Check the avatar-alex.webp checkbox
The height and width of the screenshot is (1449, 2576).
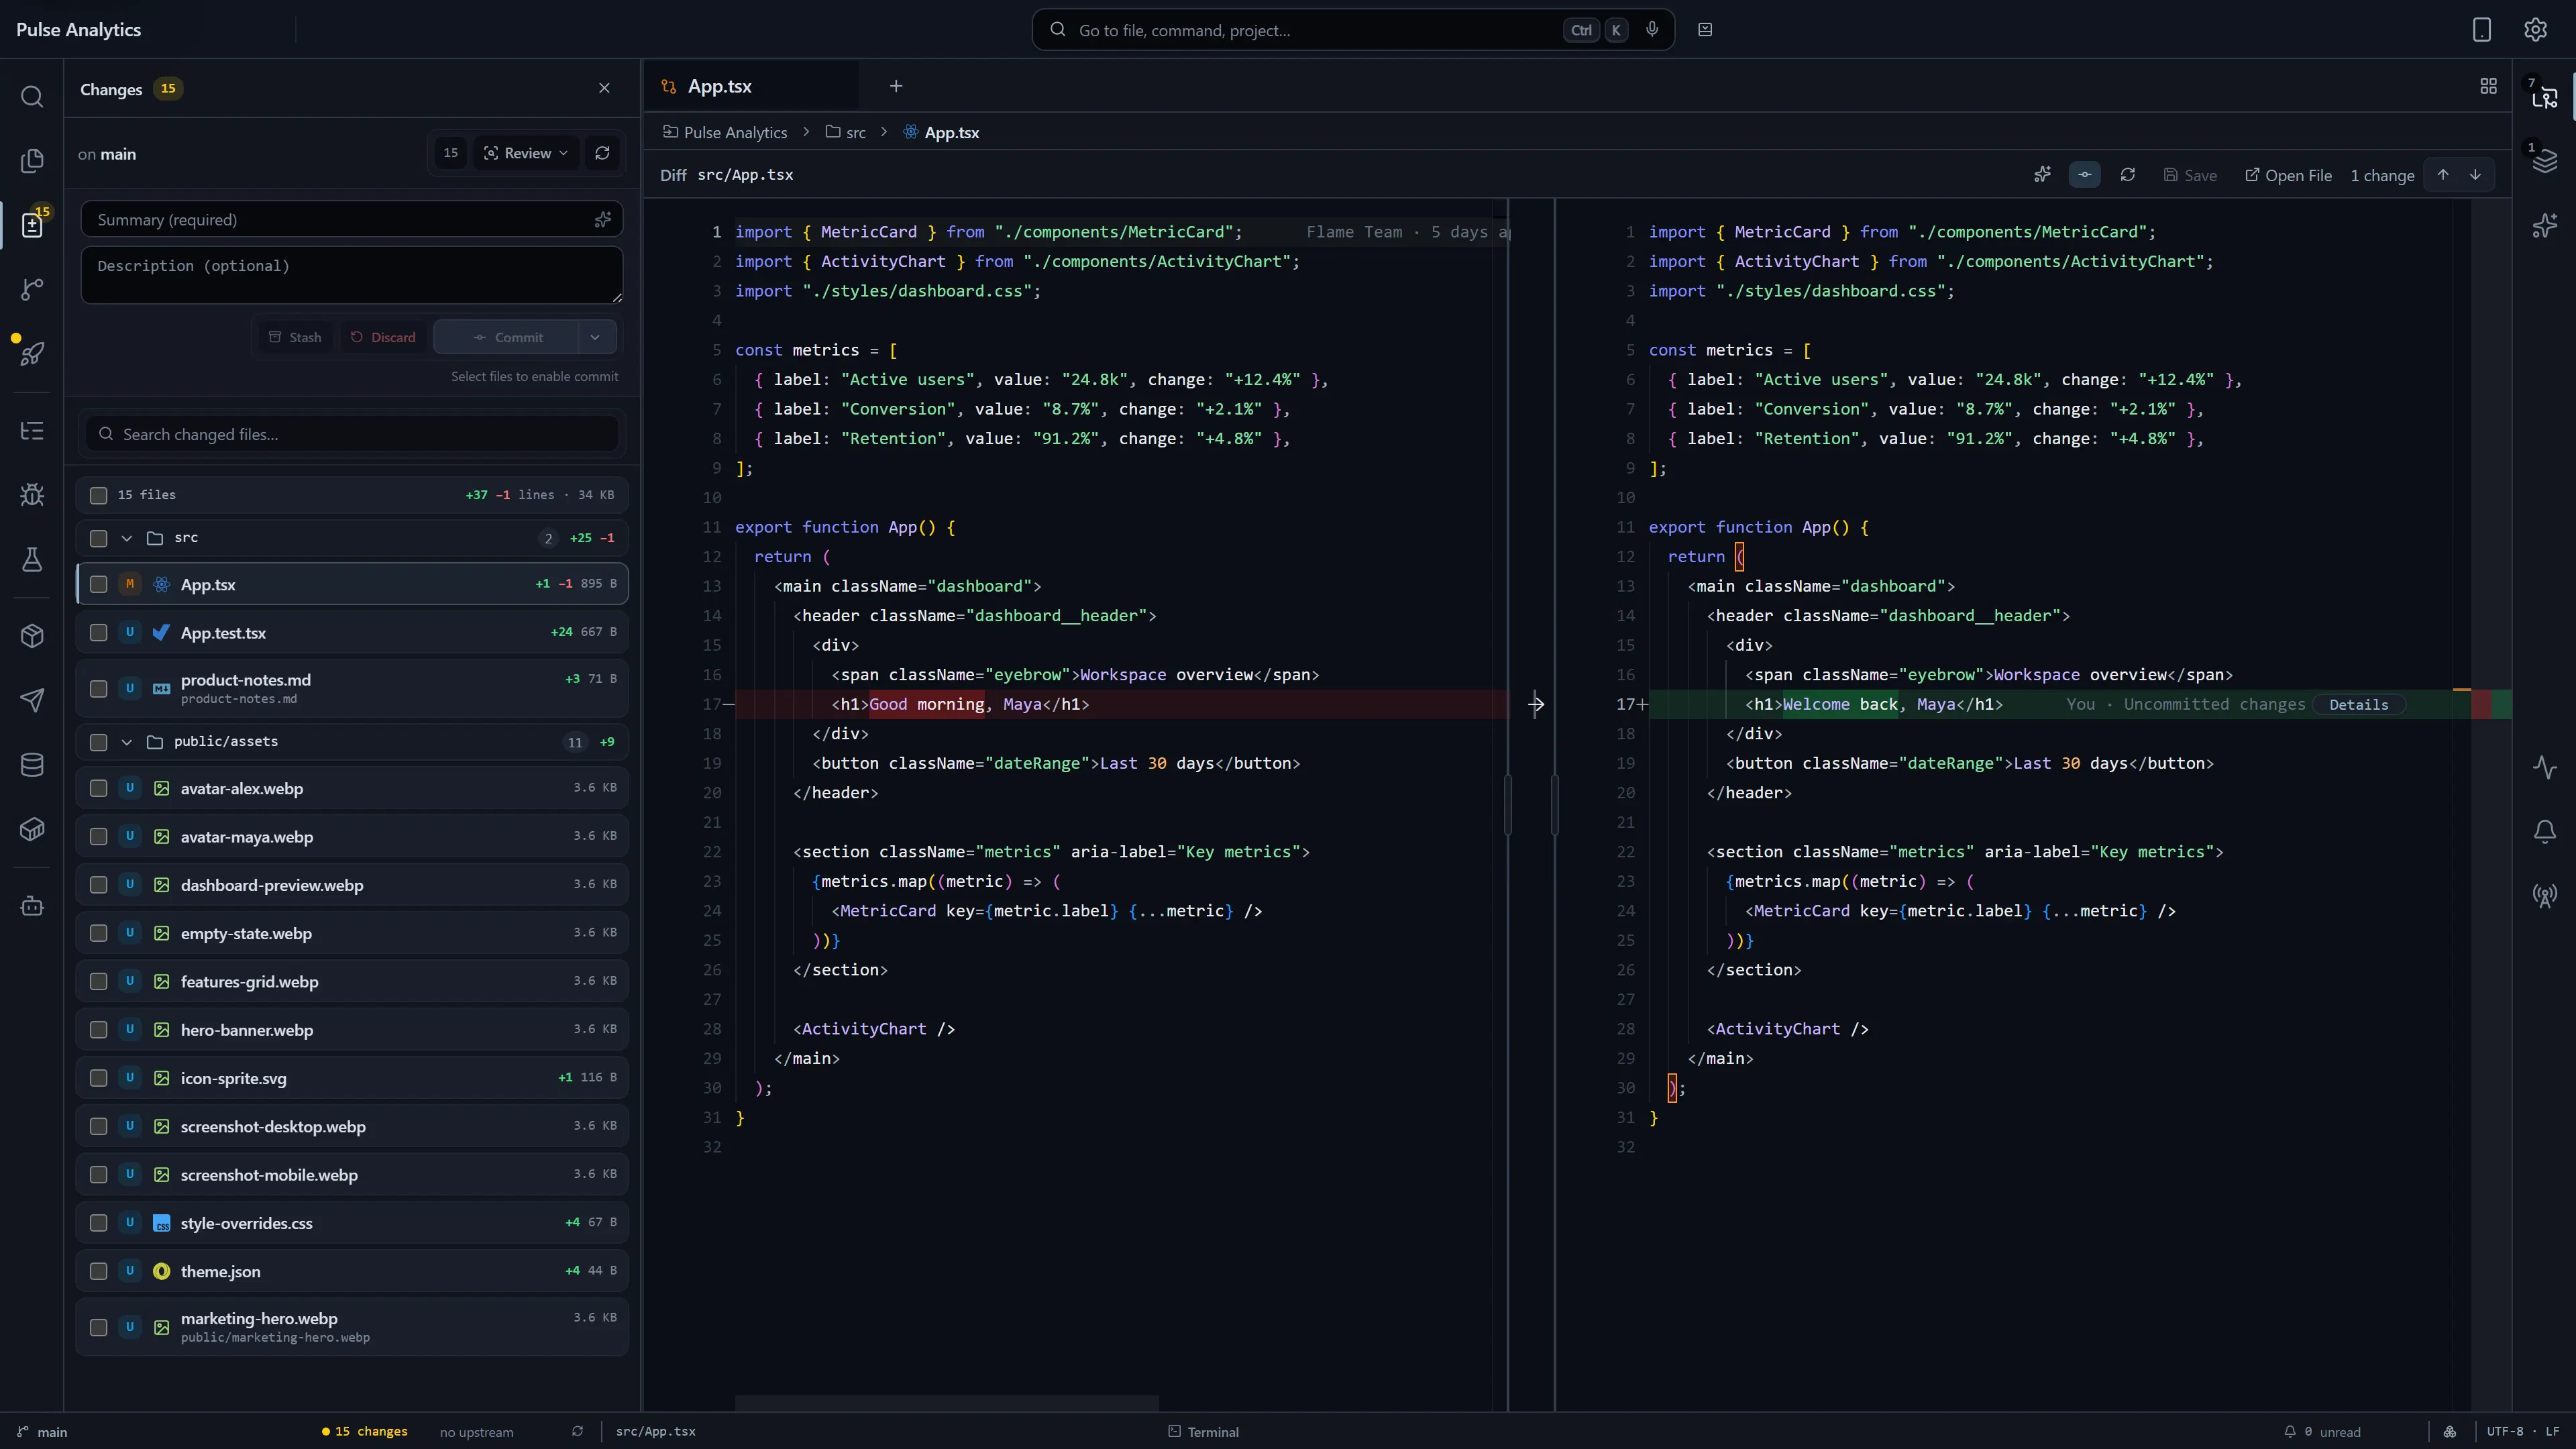pos(98,788)
